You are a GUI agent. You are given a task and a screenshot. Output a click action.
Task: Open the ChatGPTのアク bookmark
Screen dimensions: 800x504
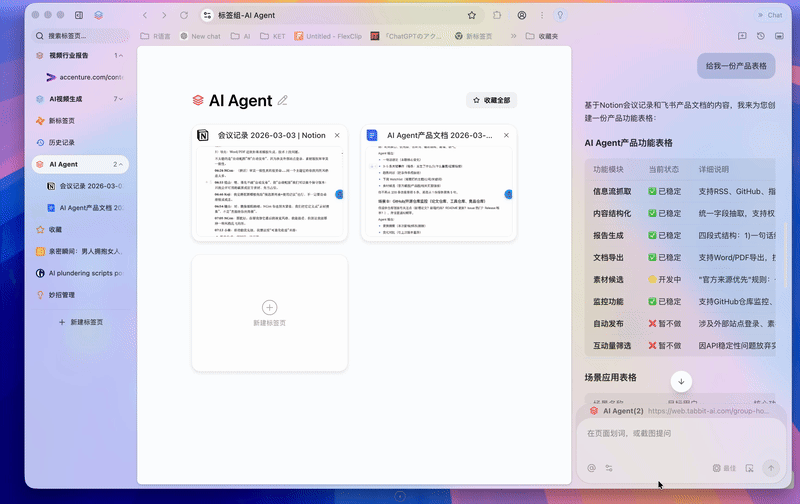[407, 36]
